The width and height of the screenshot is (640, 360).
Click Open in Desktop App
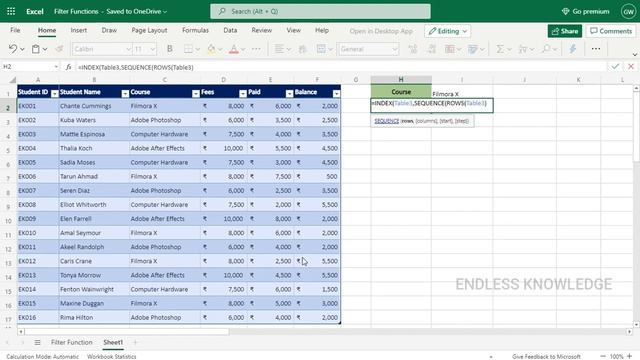click(x=381, y=31)
